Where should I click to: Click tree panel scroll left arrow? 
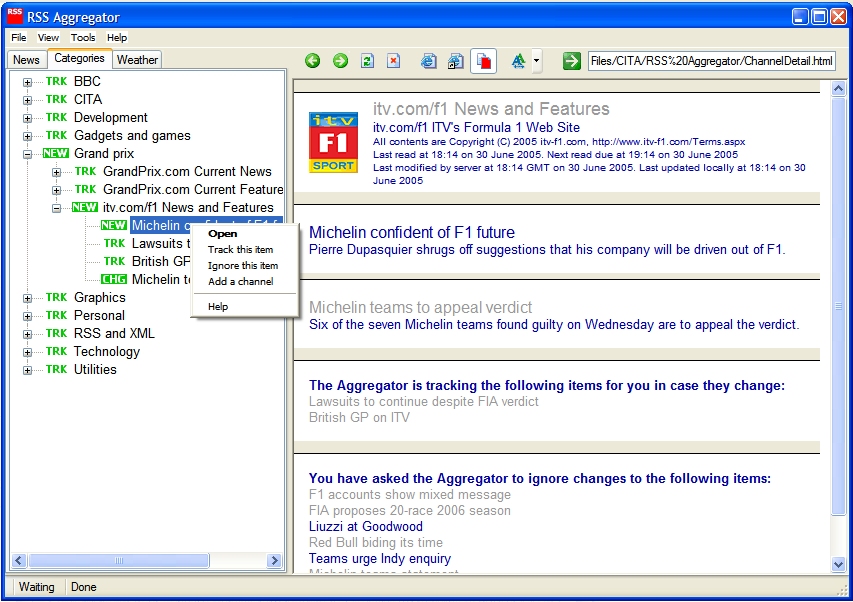[x=18, y=560]
